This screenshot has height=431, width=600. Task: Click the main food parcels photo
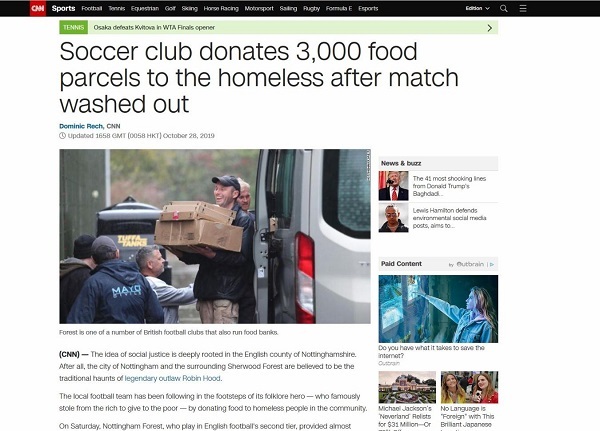215,237
